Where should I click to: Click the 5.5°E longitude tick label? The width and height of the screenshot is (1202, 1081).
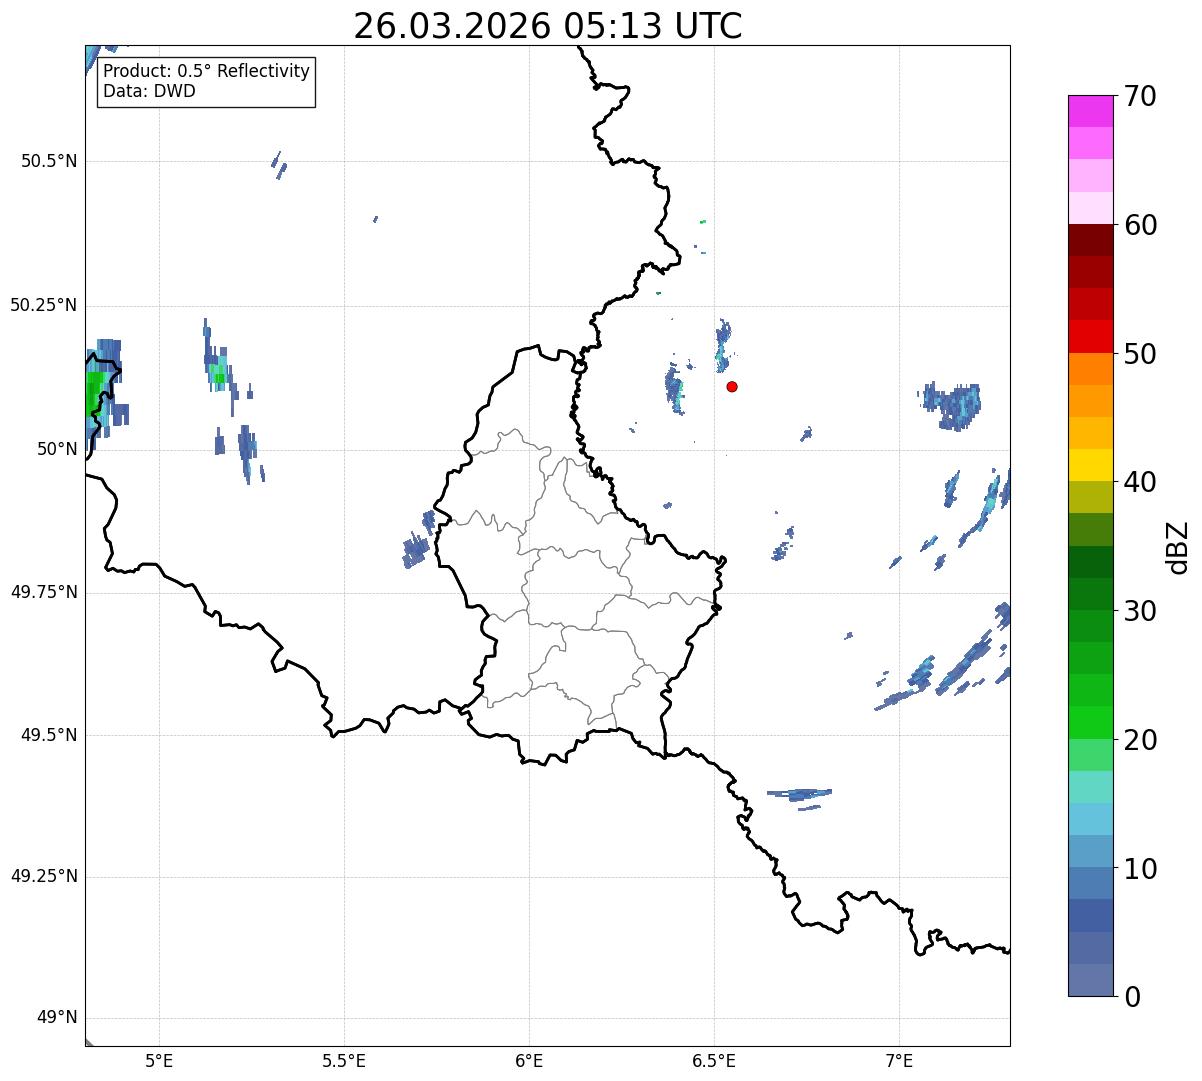click(x=344, y=1061)
